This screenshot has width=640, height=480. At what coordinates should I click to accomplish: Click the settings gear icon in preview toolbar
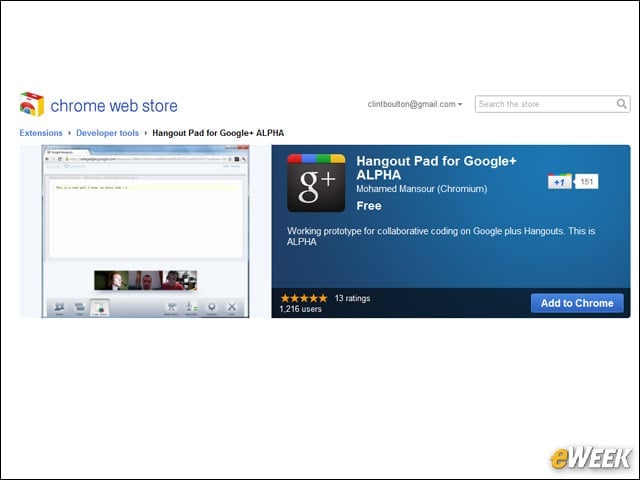click(211, 307)
